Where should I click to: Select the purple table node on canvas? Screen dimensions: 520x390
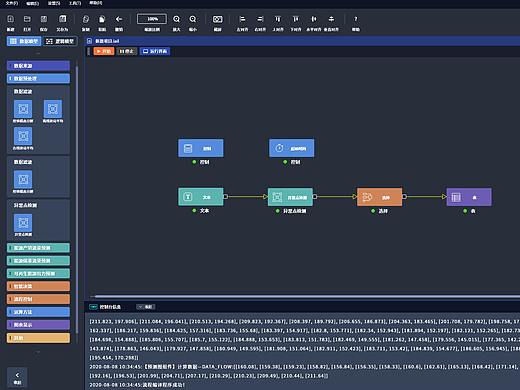pos(469,197)
